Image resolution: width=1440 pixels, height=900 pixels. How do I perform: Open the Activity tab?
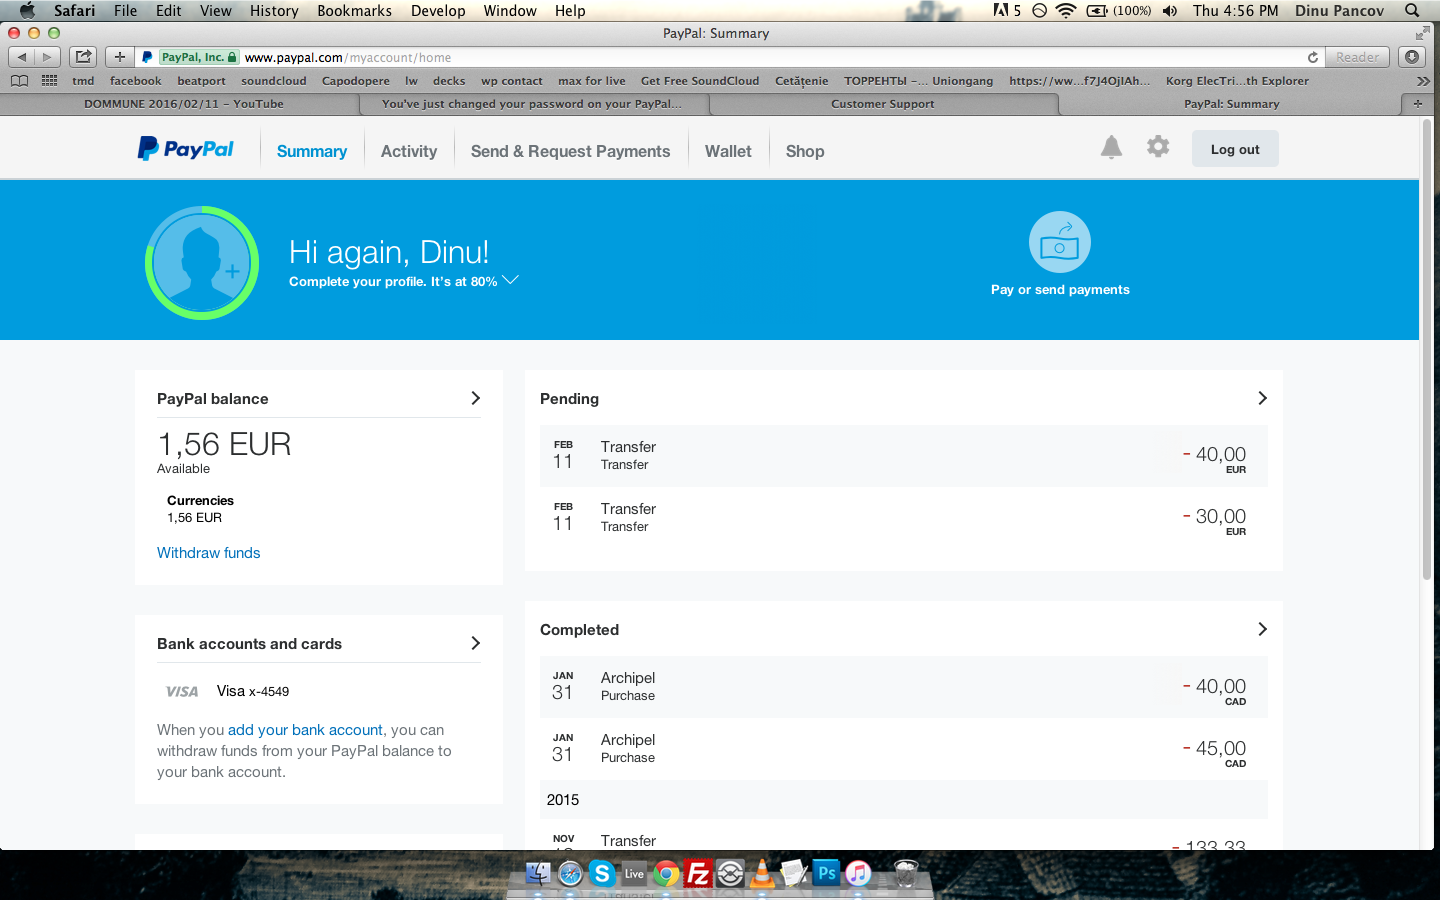pos(409,151)
